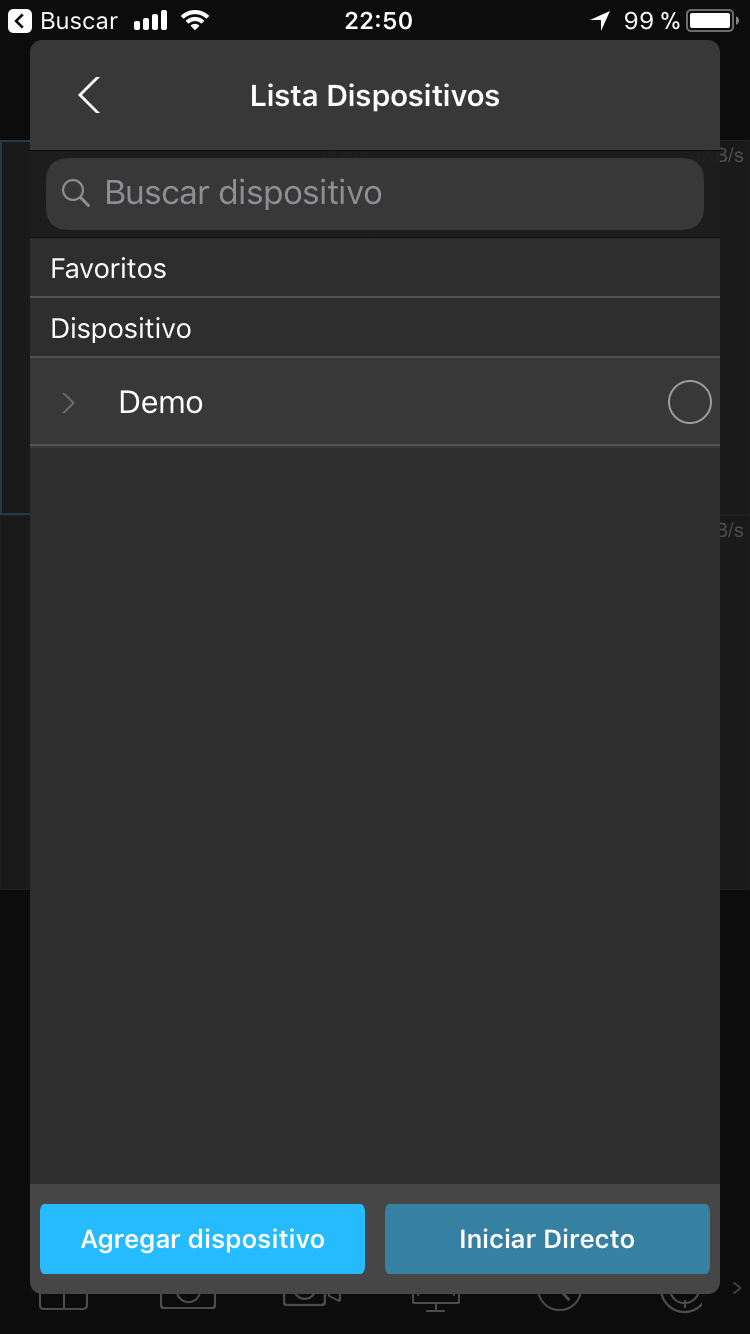Focus the Buscar dispositivo search field
This screenshot has height=1334, width=750.
click(x=375, y=193)
